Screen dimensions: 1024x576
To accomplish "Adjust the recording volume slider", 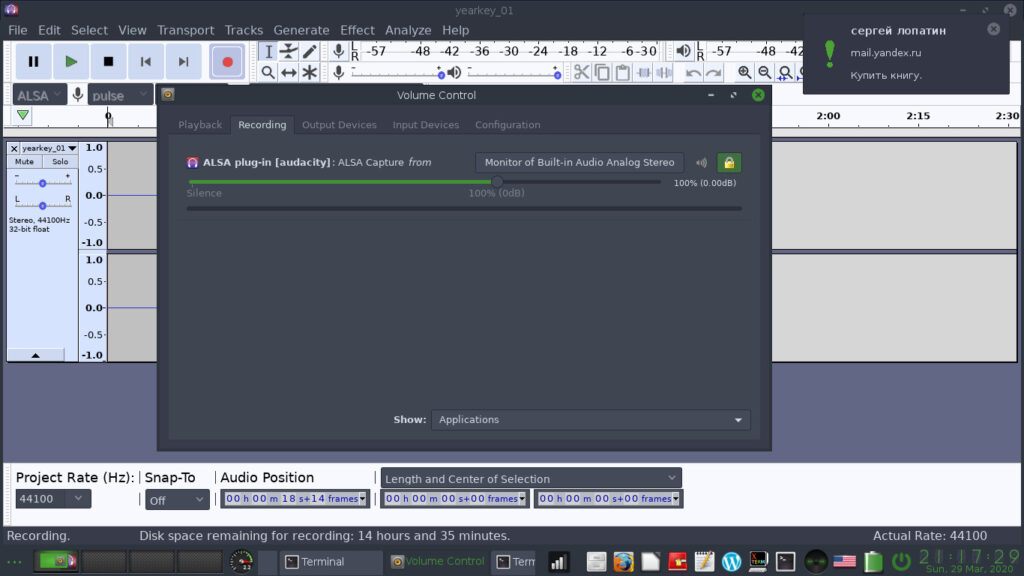I will point(398,73).
